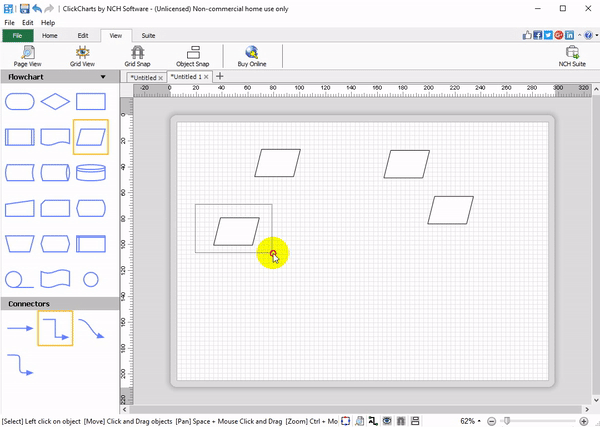The width and height of the screenshot is (600, 427).
Task: Open the Help menu in menu bar
Action: coord(48,23)
